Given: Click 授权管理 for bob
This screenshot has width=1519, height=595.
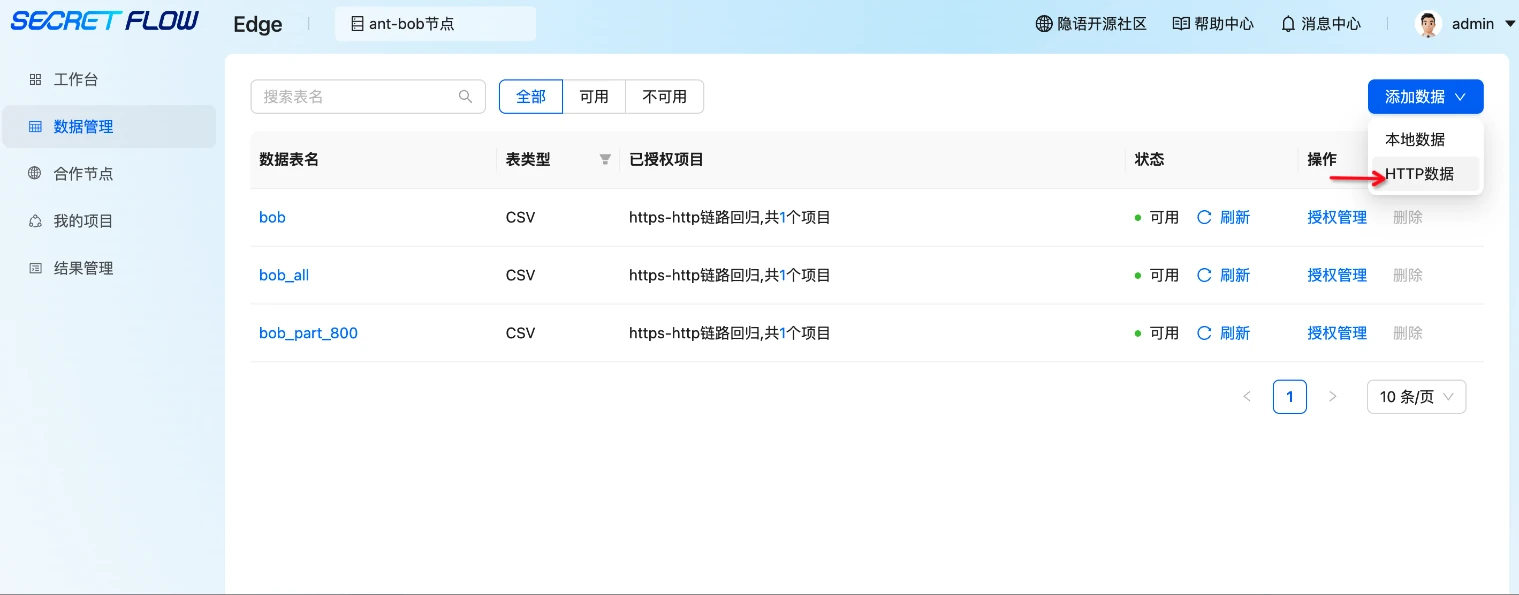Looking at the screenshot, I should click(1337, 217).
